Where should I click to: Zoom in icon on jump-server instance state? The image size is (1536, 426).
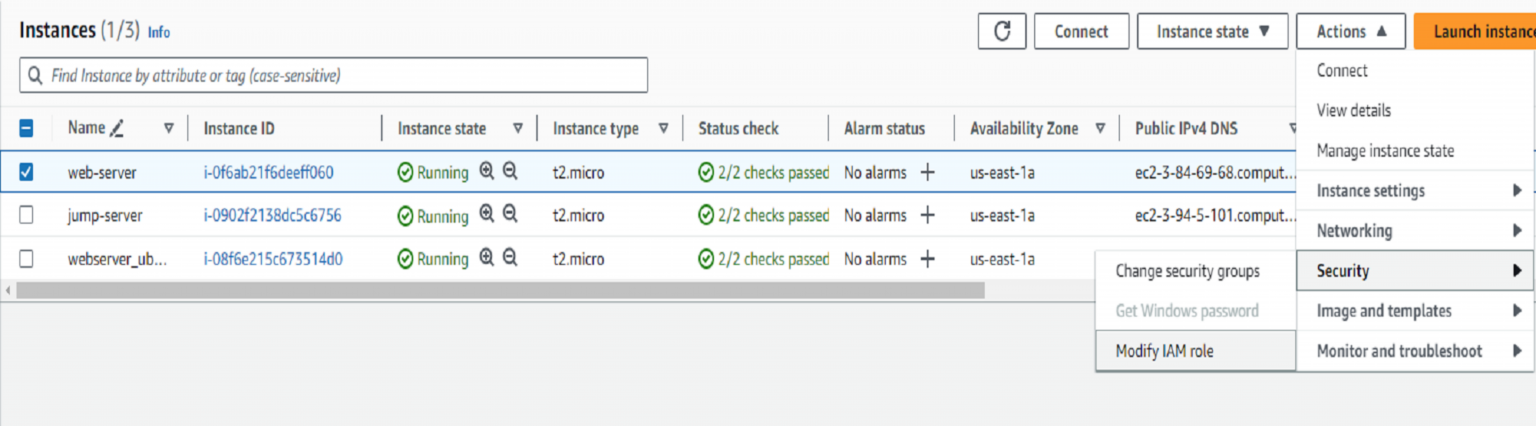tap(487, 215)
